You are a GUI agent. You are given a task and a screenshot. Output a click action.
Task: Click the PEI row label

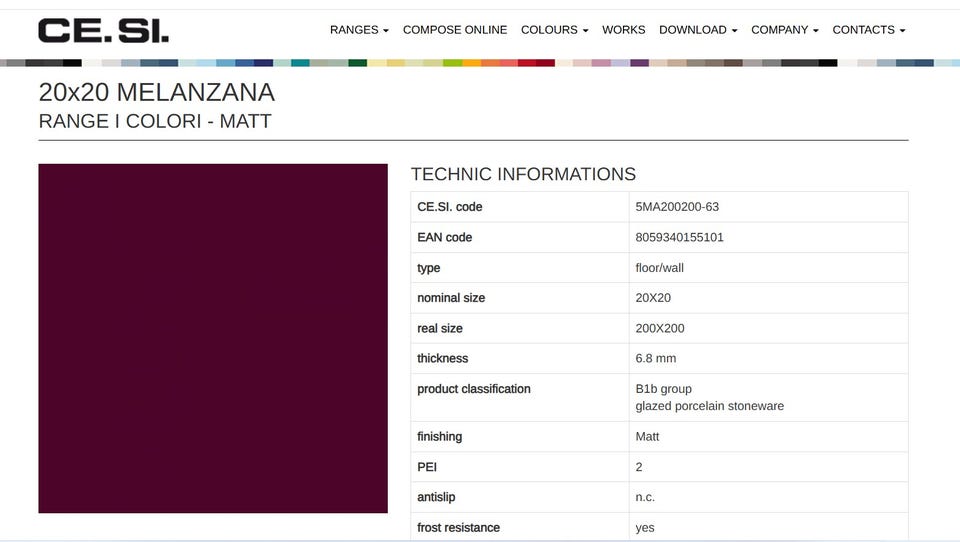pos(427,467)
